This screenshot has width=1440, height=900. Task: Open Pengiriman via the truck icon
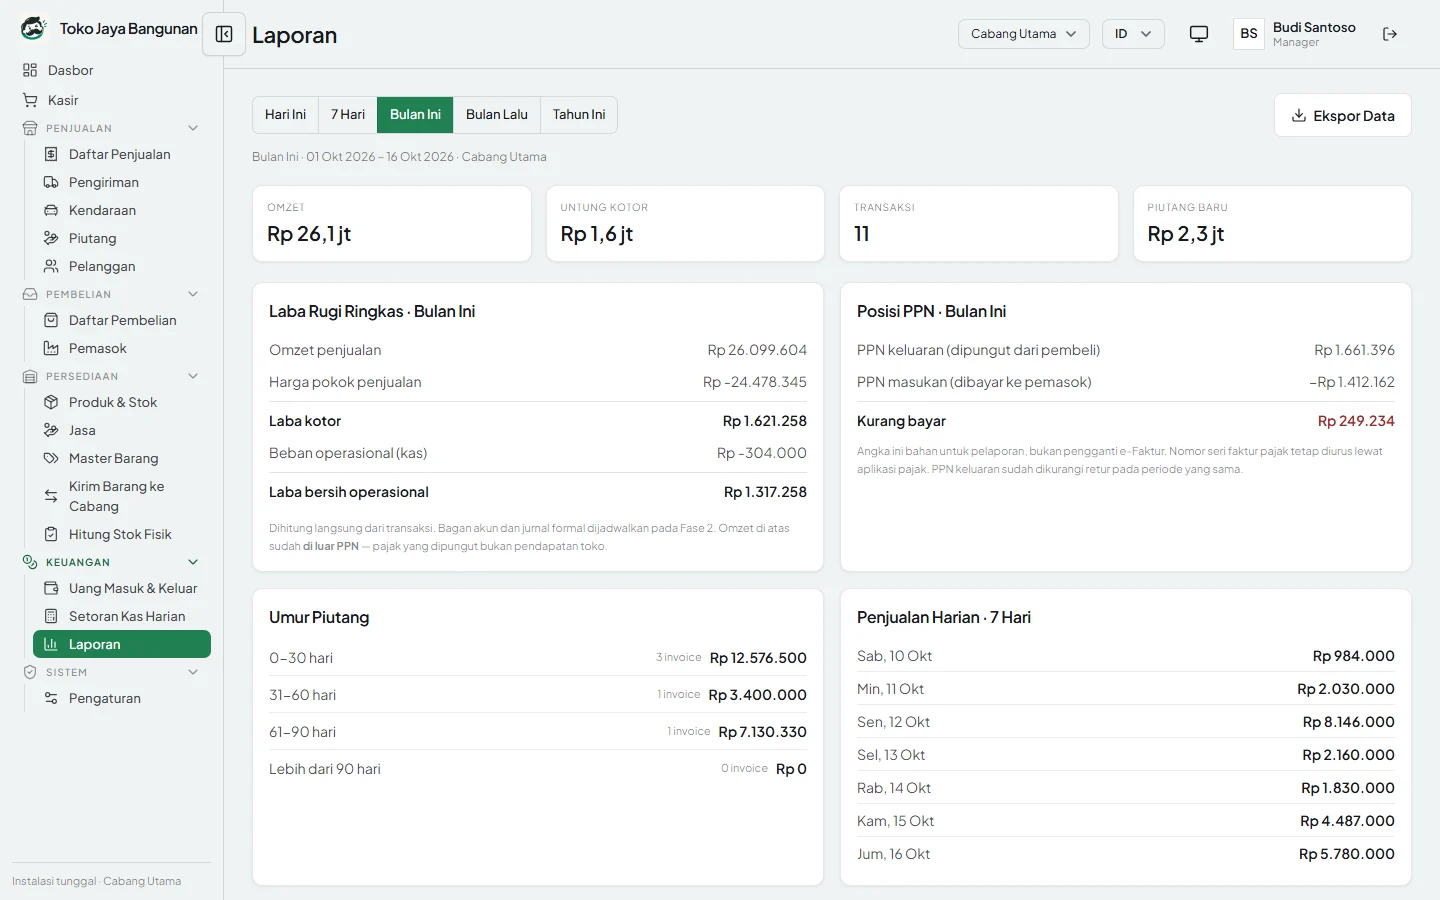click(x=51, y=182)
